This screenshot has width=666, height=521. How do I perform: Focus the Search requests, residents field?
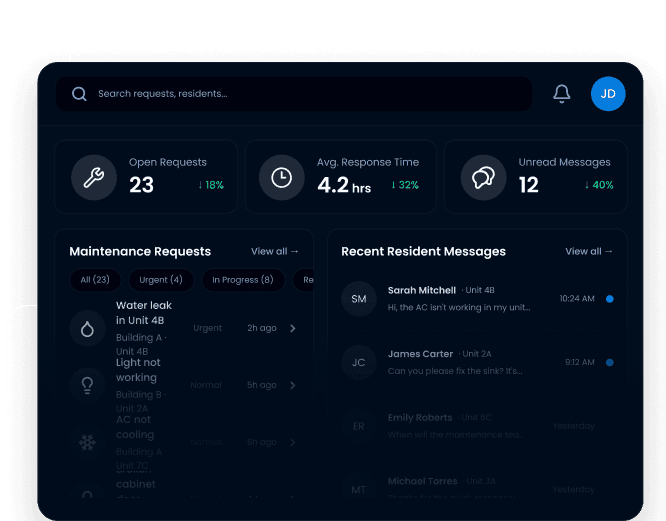coord(294,94)
